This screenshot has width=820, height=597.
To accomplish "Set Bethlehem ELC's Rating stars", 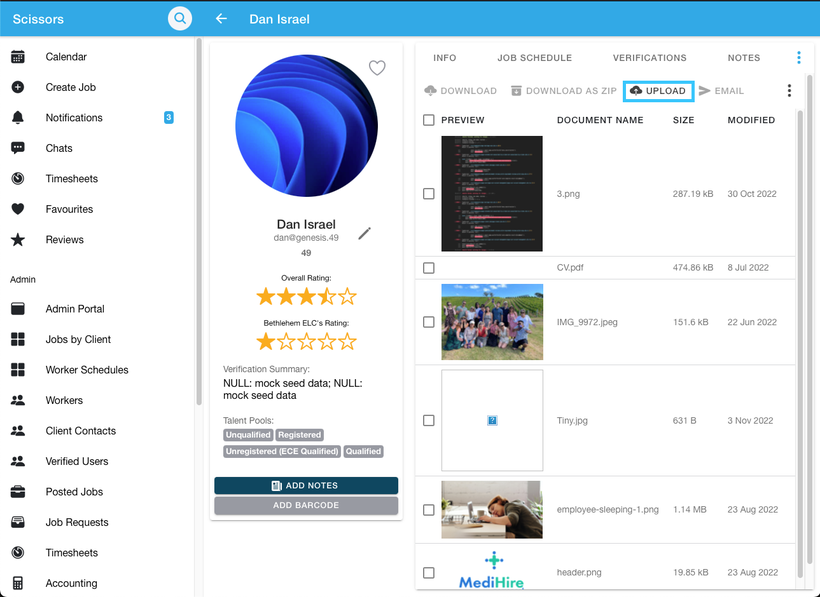I will pyautogui.click(x=306, y=342).
